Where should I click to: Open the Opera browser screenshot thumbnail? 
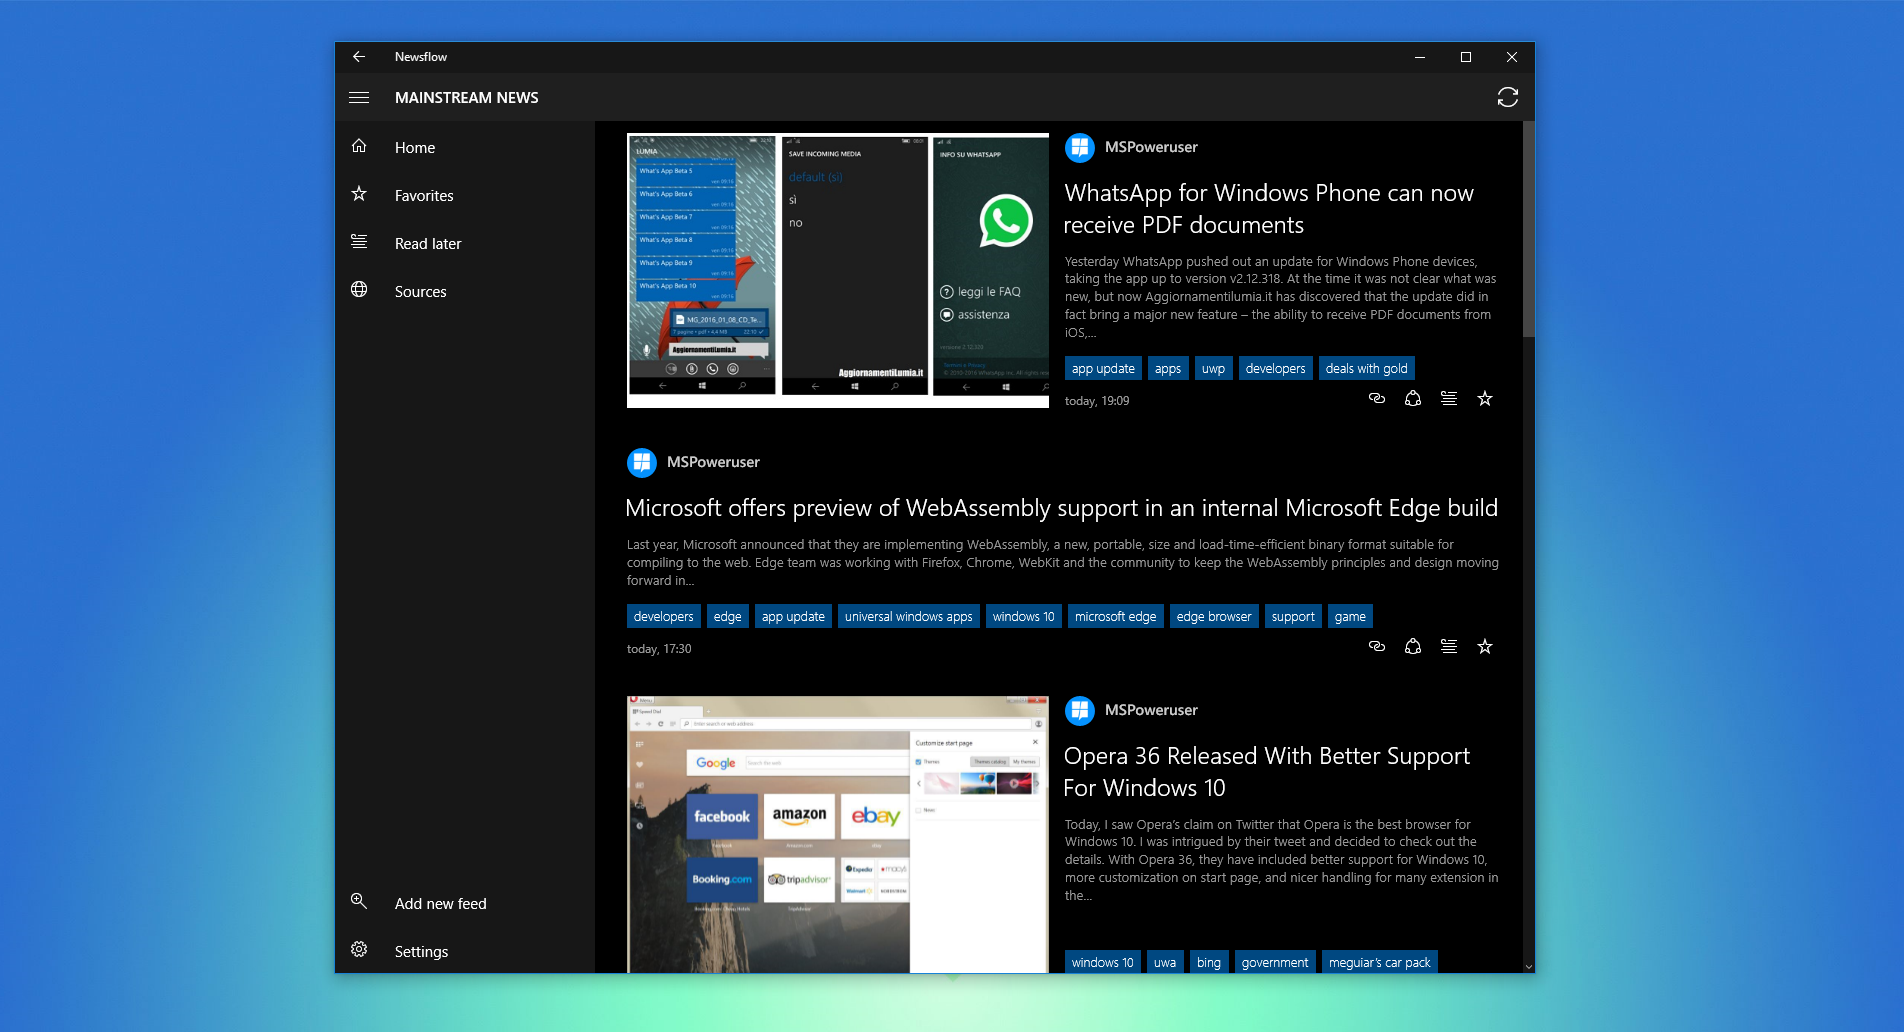coord(838,834)
